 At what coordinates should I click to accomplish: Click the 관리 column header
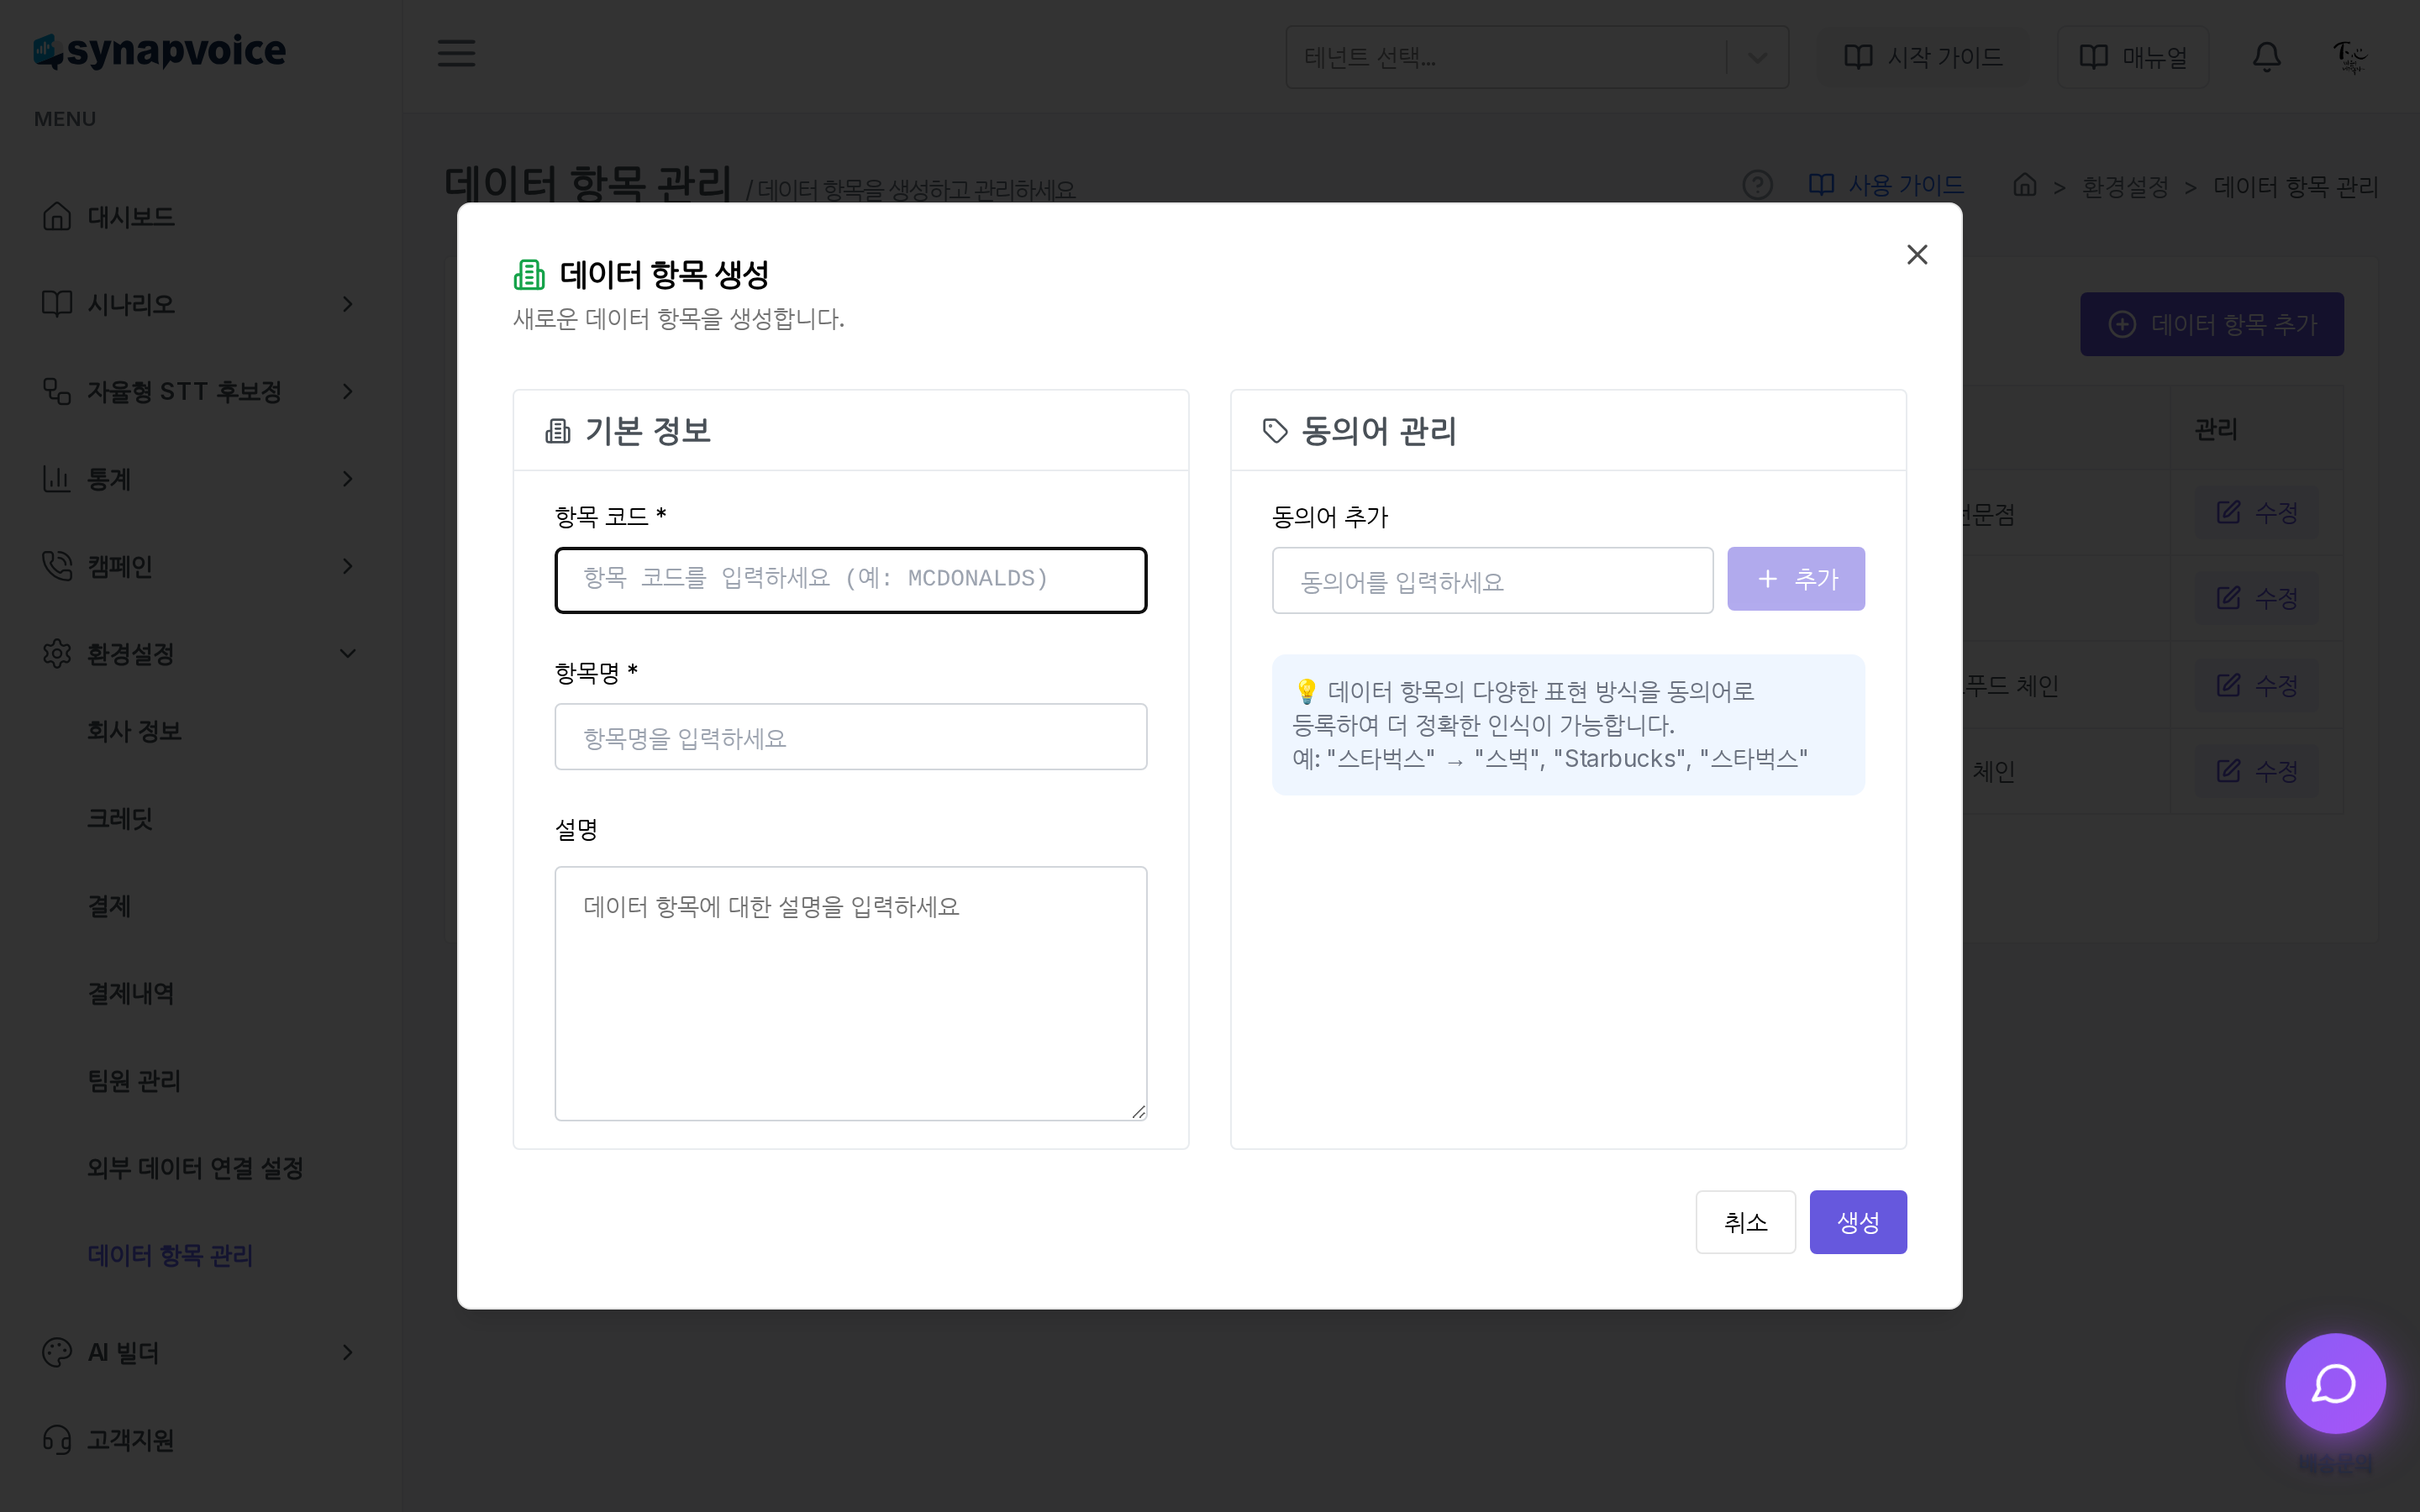[x=2216, y=430]
